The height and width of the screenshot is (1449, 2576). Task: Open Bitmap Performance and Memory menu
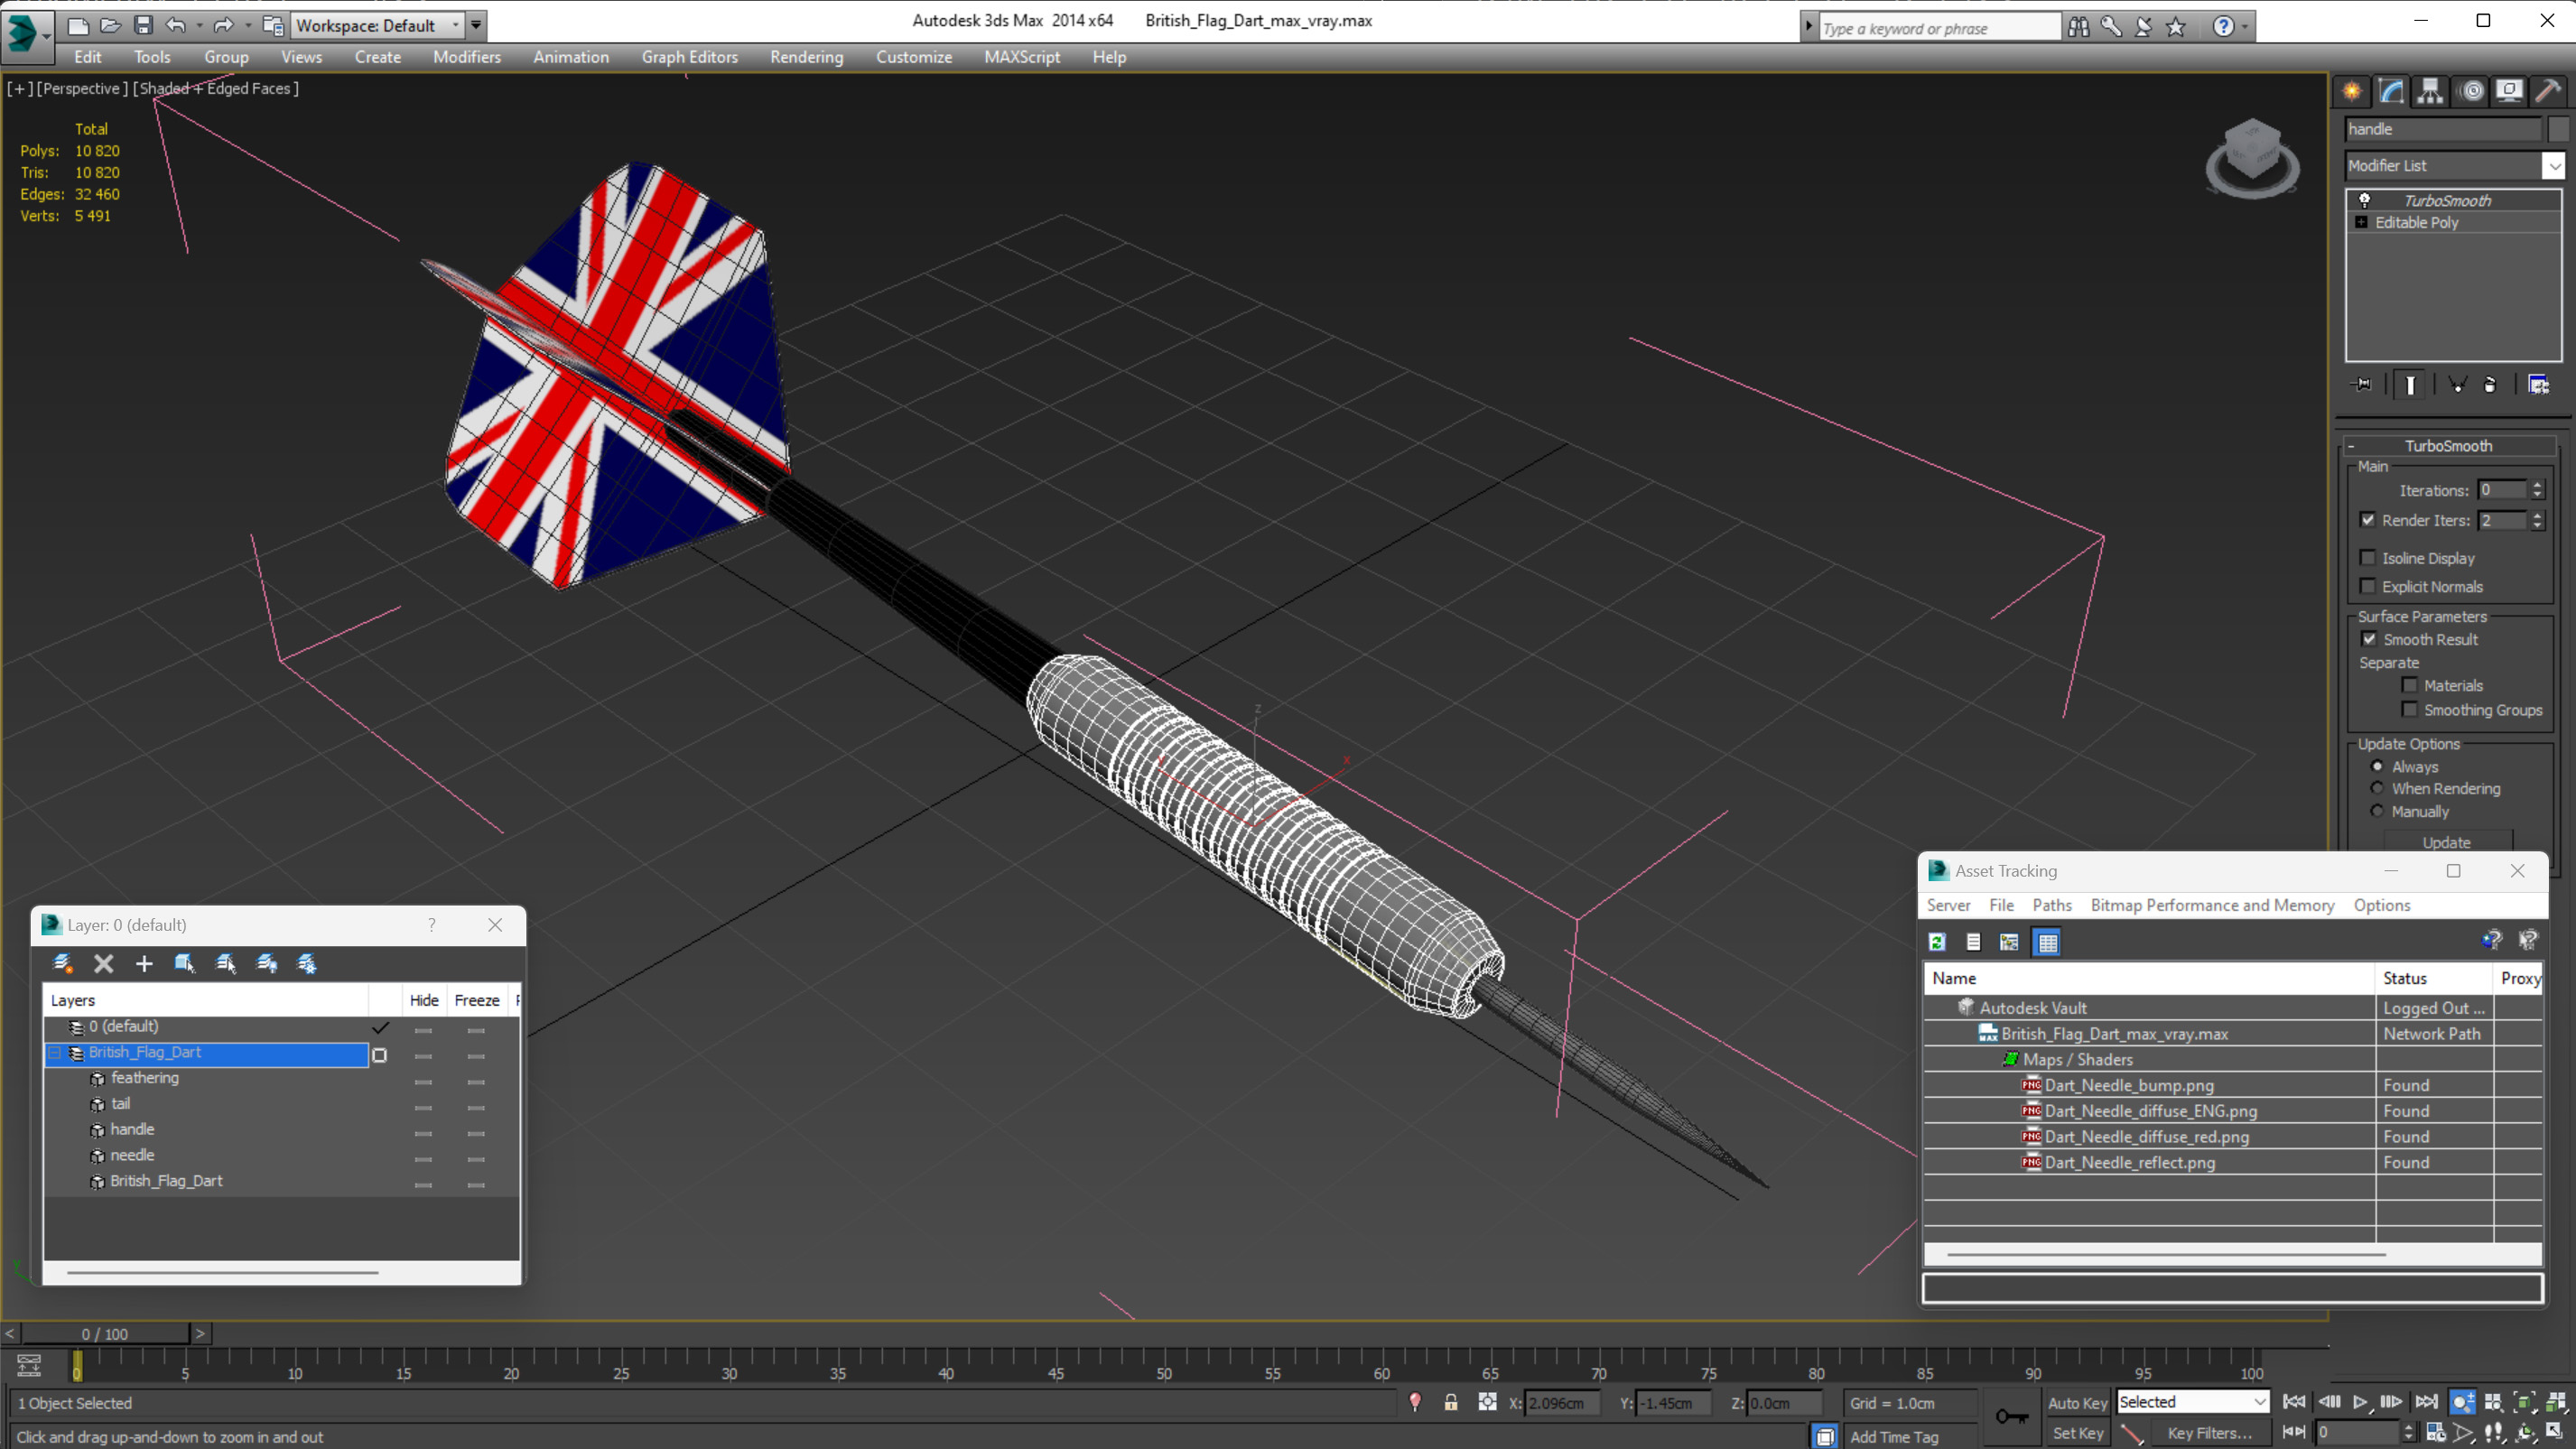(x=2213, y=905)
